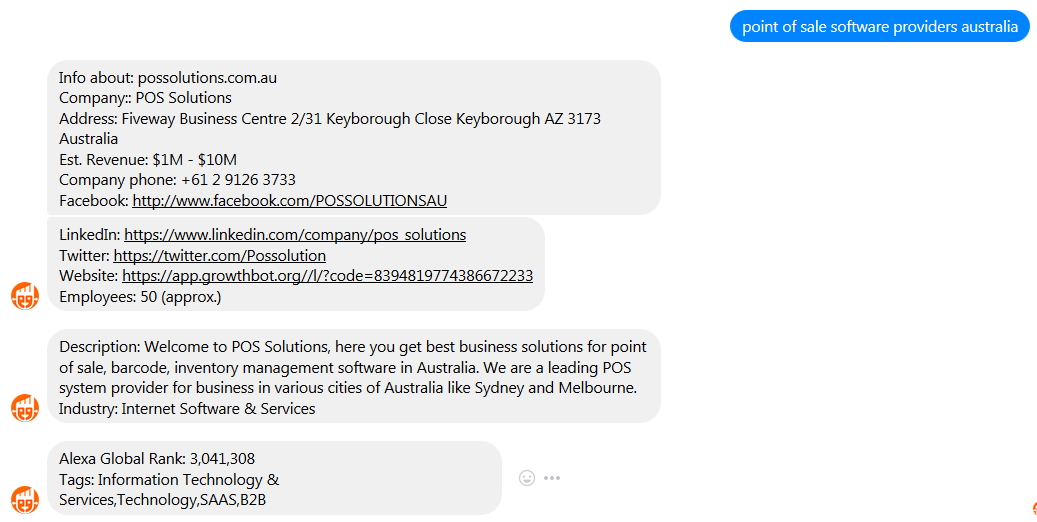Click the company phone number +61 2 9126 3733
Viewport: 1037px width, 522px height.
(x=239, y=180)
